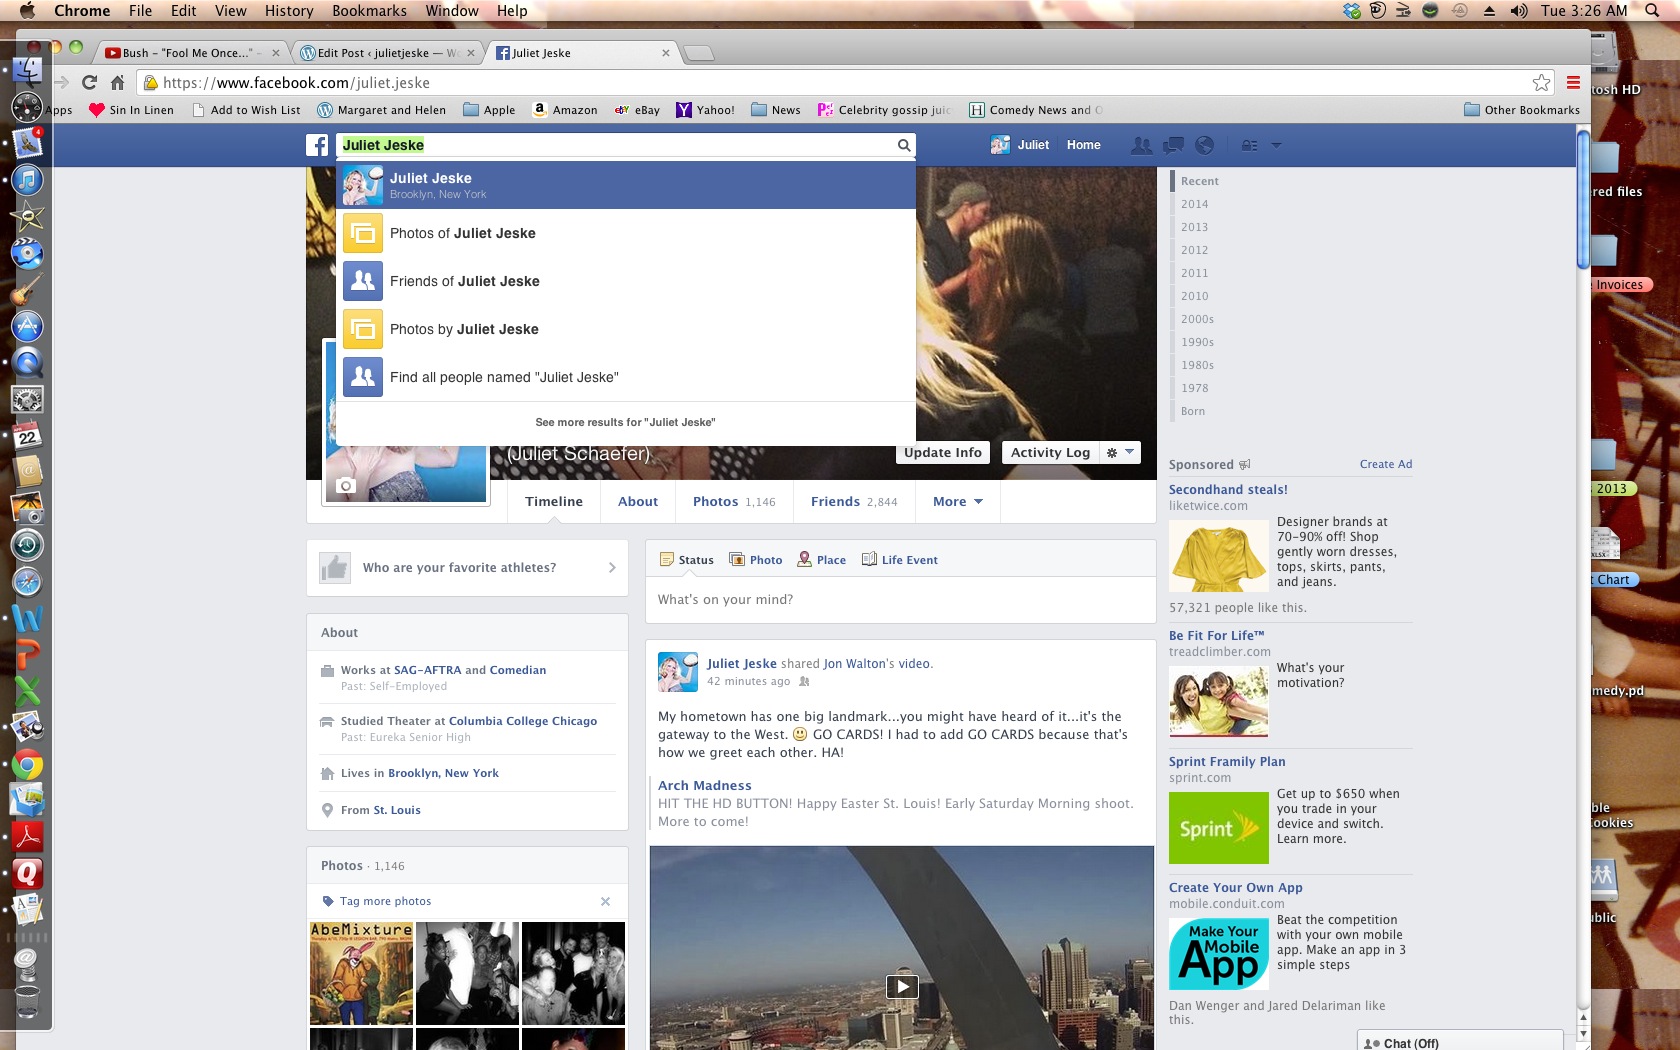Open the About profile tab
The width and height of the screenshot is (1680, 1050).
click(638, 502)
